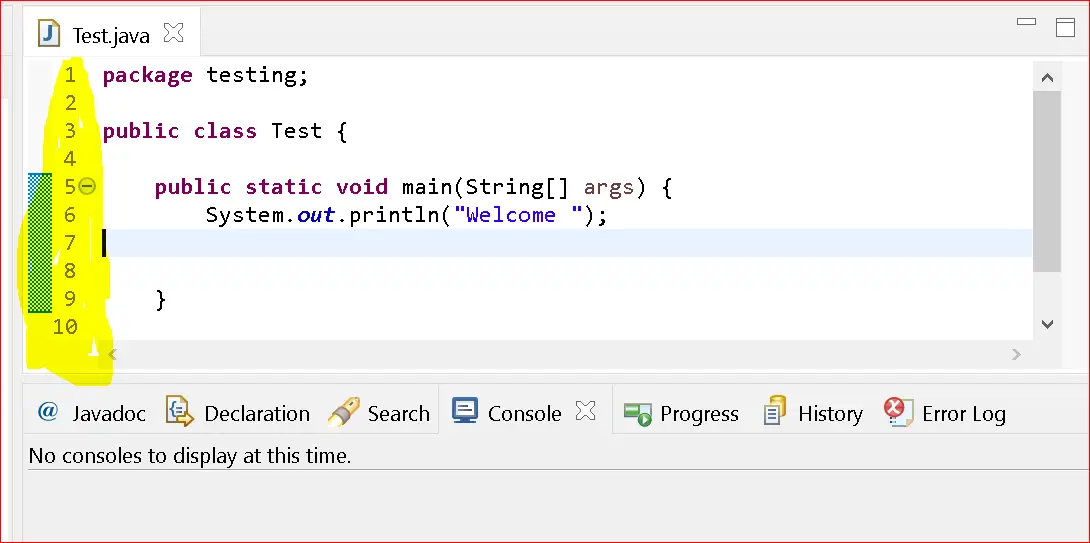Click the horizontal scrollbar left arrow
Screen dimensions: 1090x543
pyautogui.click(x=112, y=355)
